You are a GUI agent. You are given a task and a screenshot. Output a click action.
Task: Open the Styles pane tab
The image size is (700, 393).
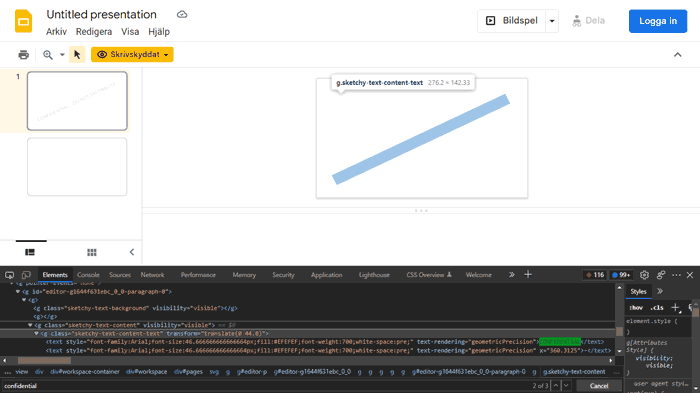pyautogui.click(x=638, y=291)
